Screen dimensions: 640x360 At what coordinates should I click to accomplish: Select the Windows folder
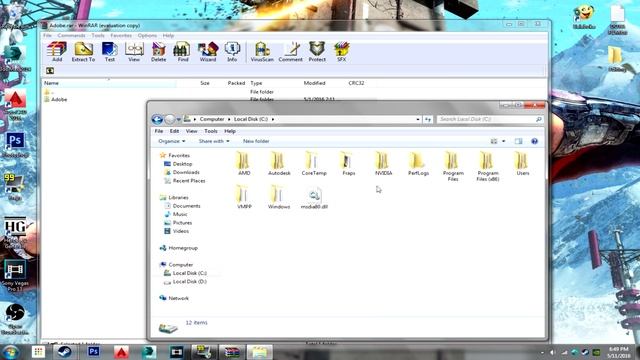point(279,198)
